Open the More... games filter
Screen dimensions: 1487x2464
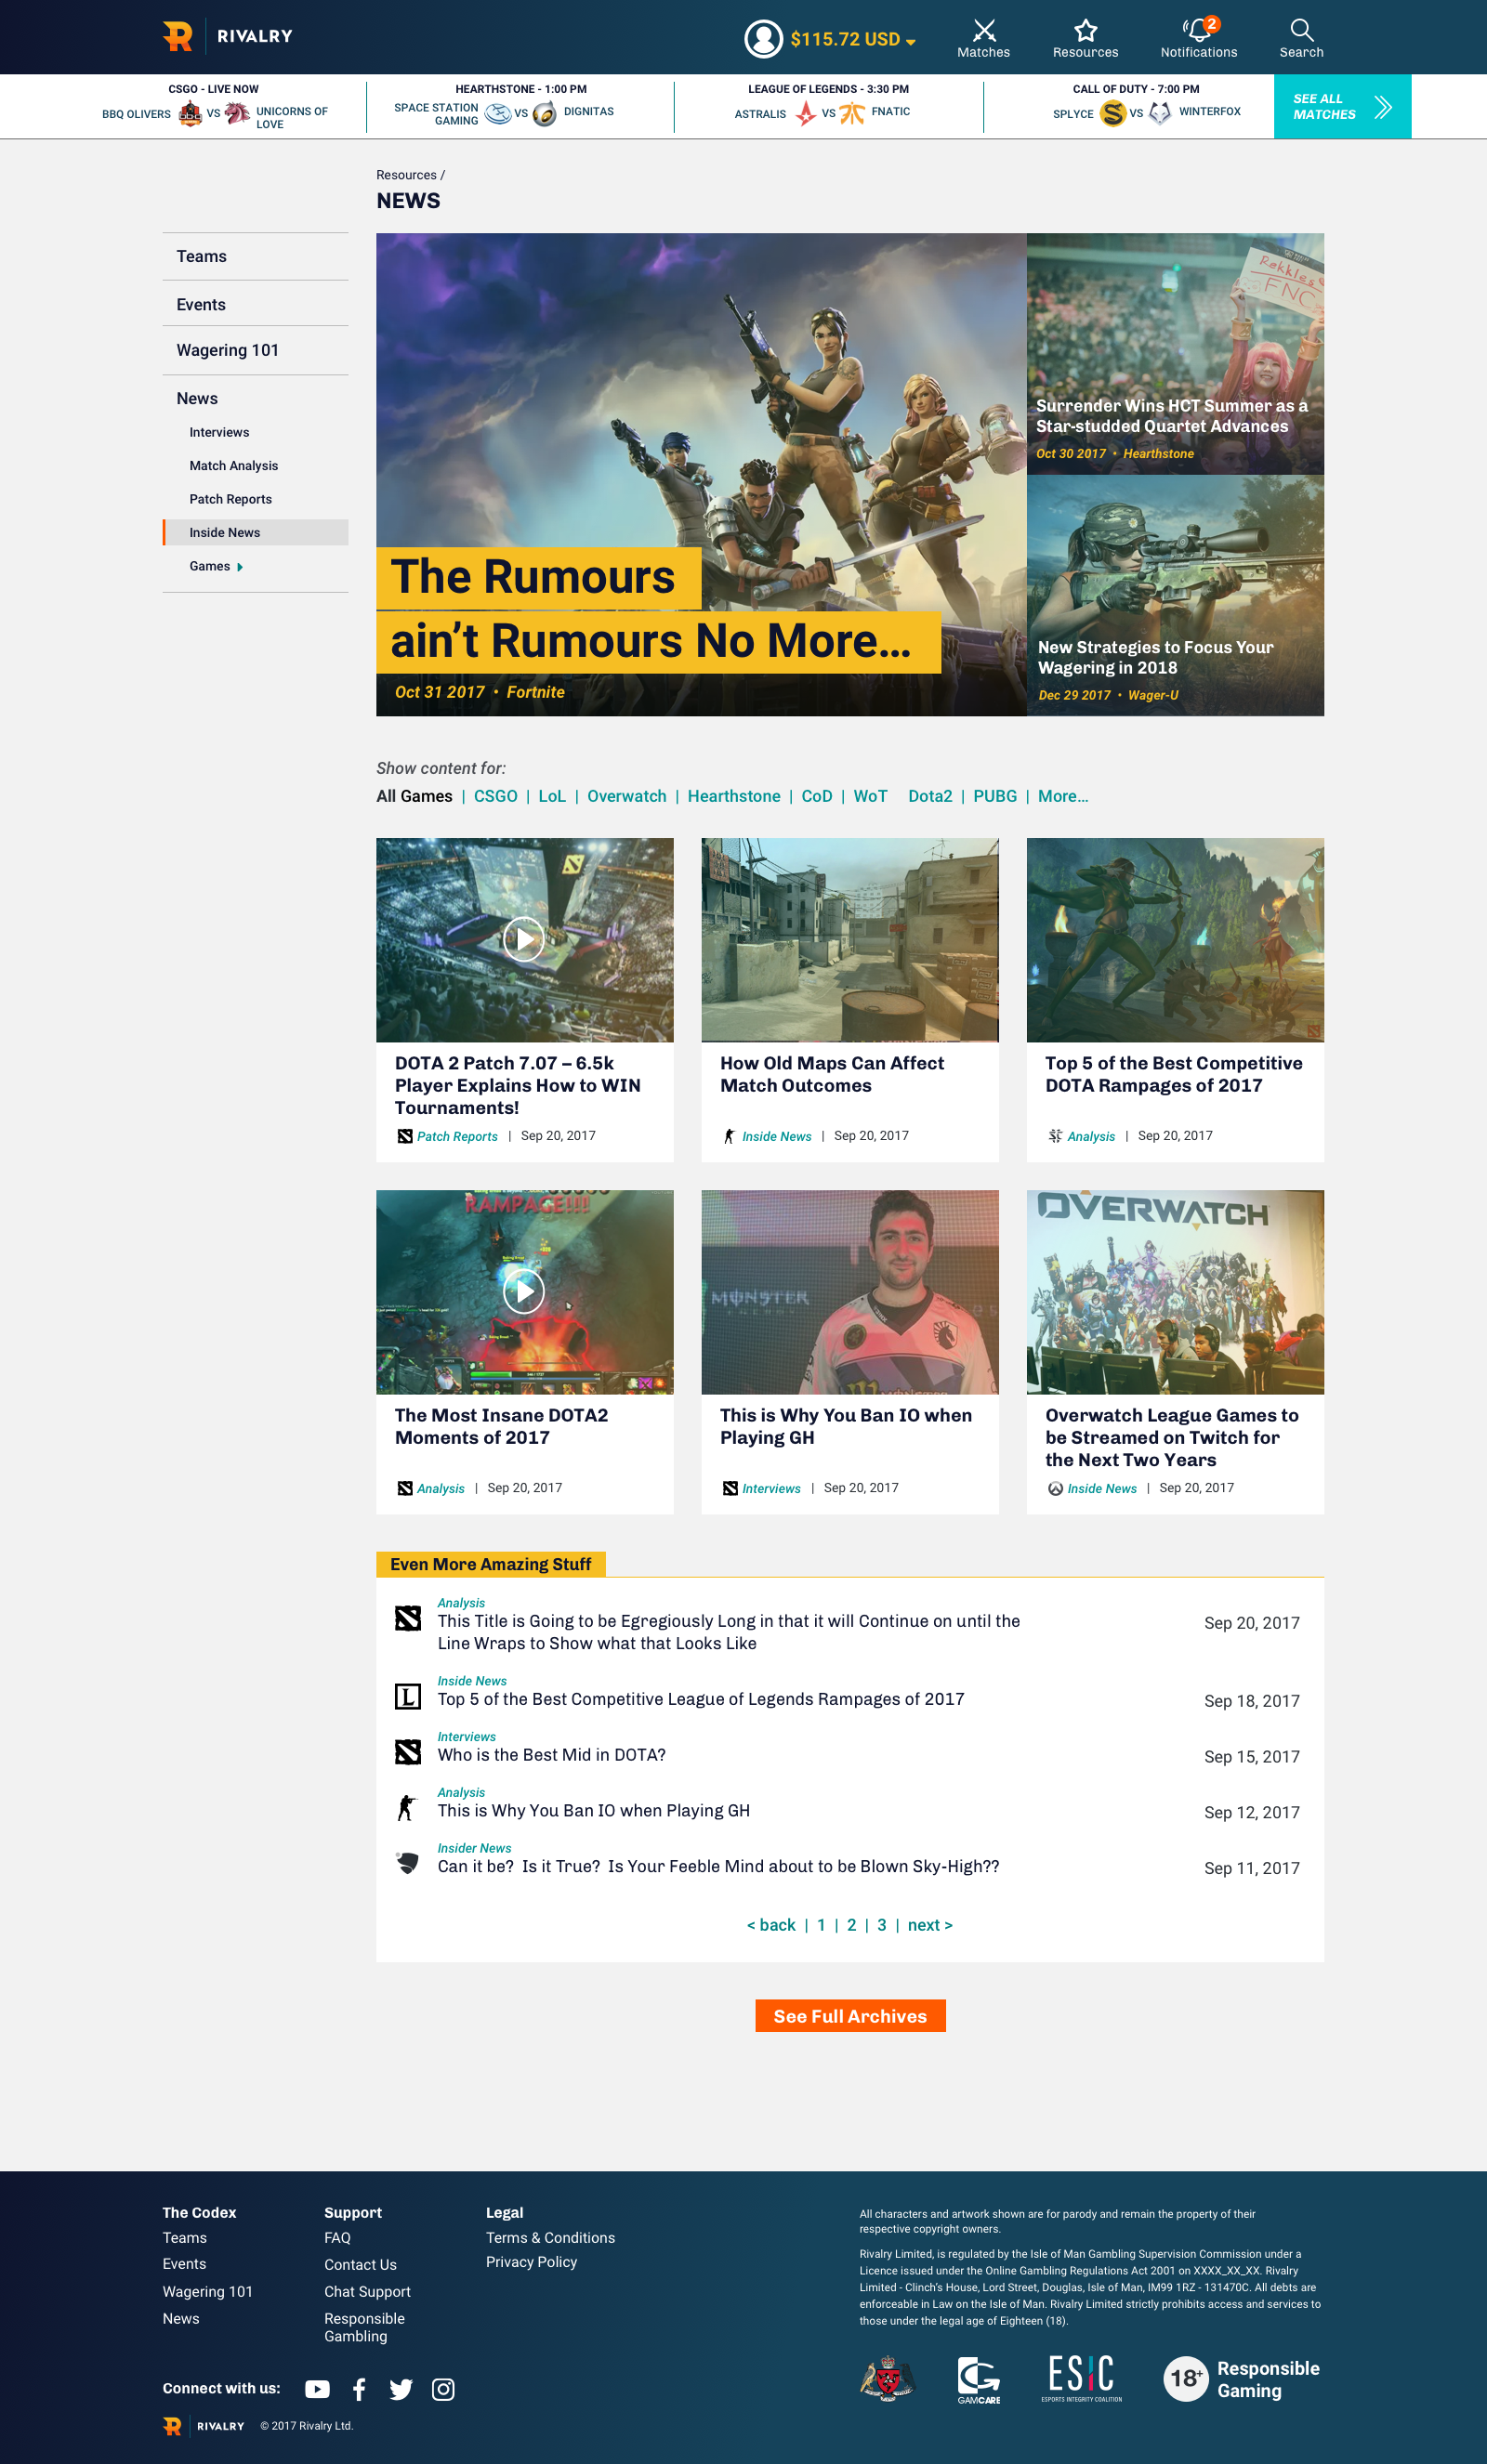[1063, 796]
